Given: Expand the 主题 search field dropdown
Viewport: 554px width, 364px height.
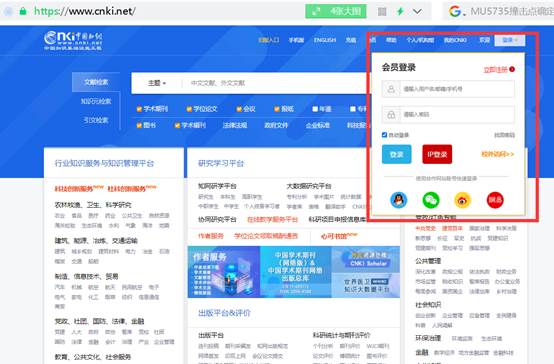Looking at the screenshot, I should tap(157, 83).
